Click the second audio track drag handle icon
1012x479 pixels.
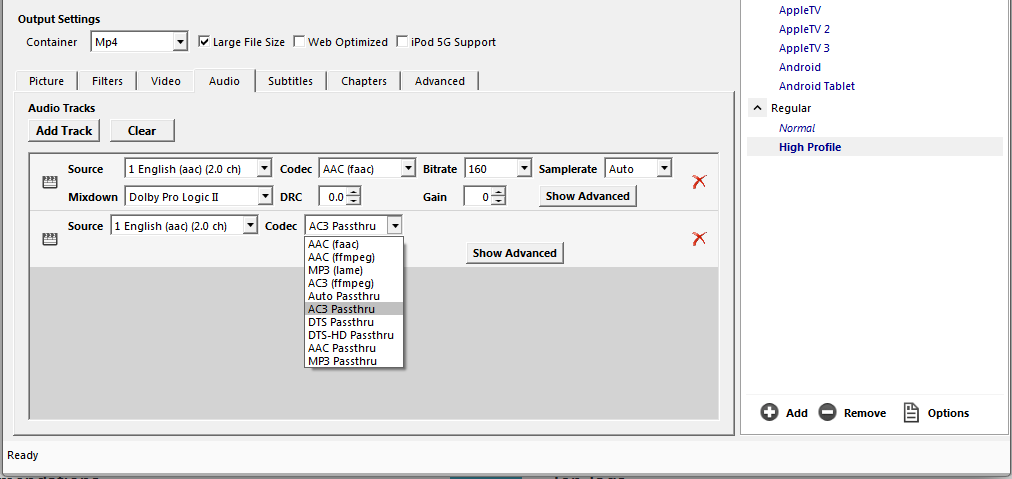pyautogui.click(x=49, y=239)
